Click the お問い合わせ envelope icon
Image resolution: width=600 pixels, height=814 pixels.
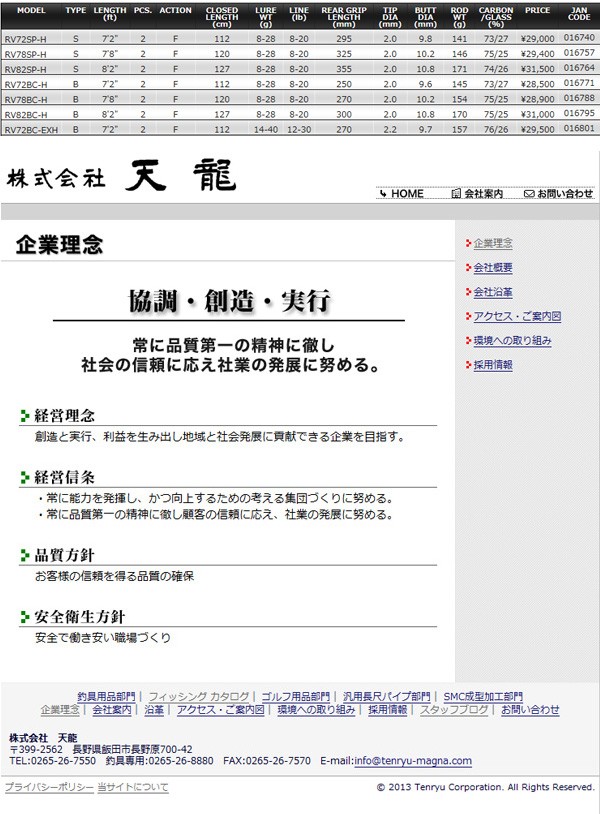[529, 194]
